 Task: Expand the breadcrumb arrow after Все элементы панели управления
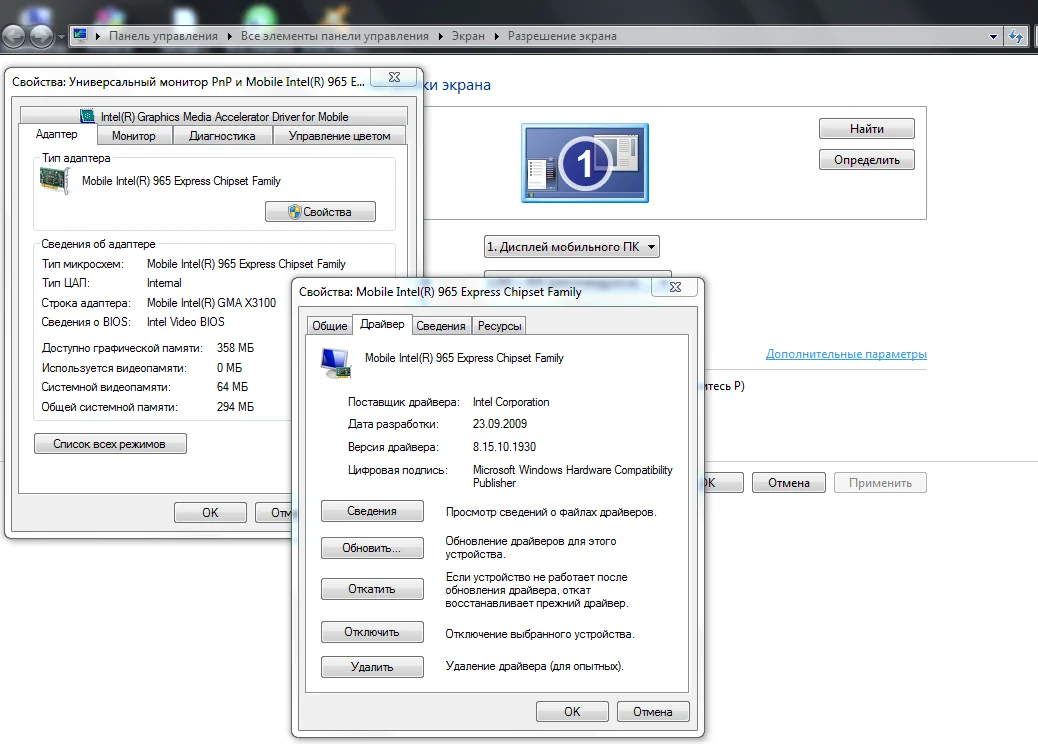coord(440,36)
